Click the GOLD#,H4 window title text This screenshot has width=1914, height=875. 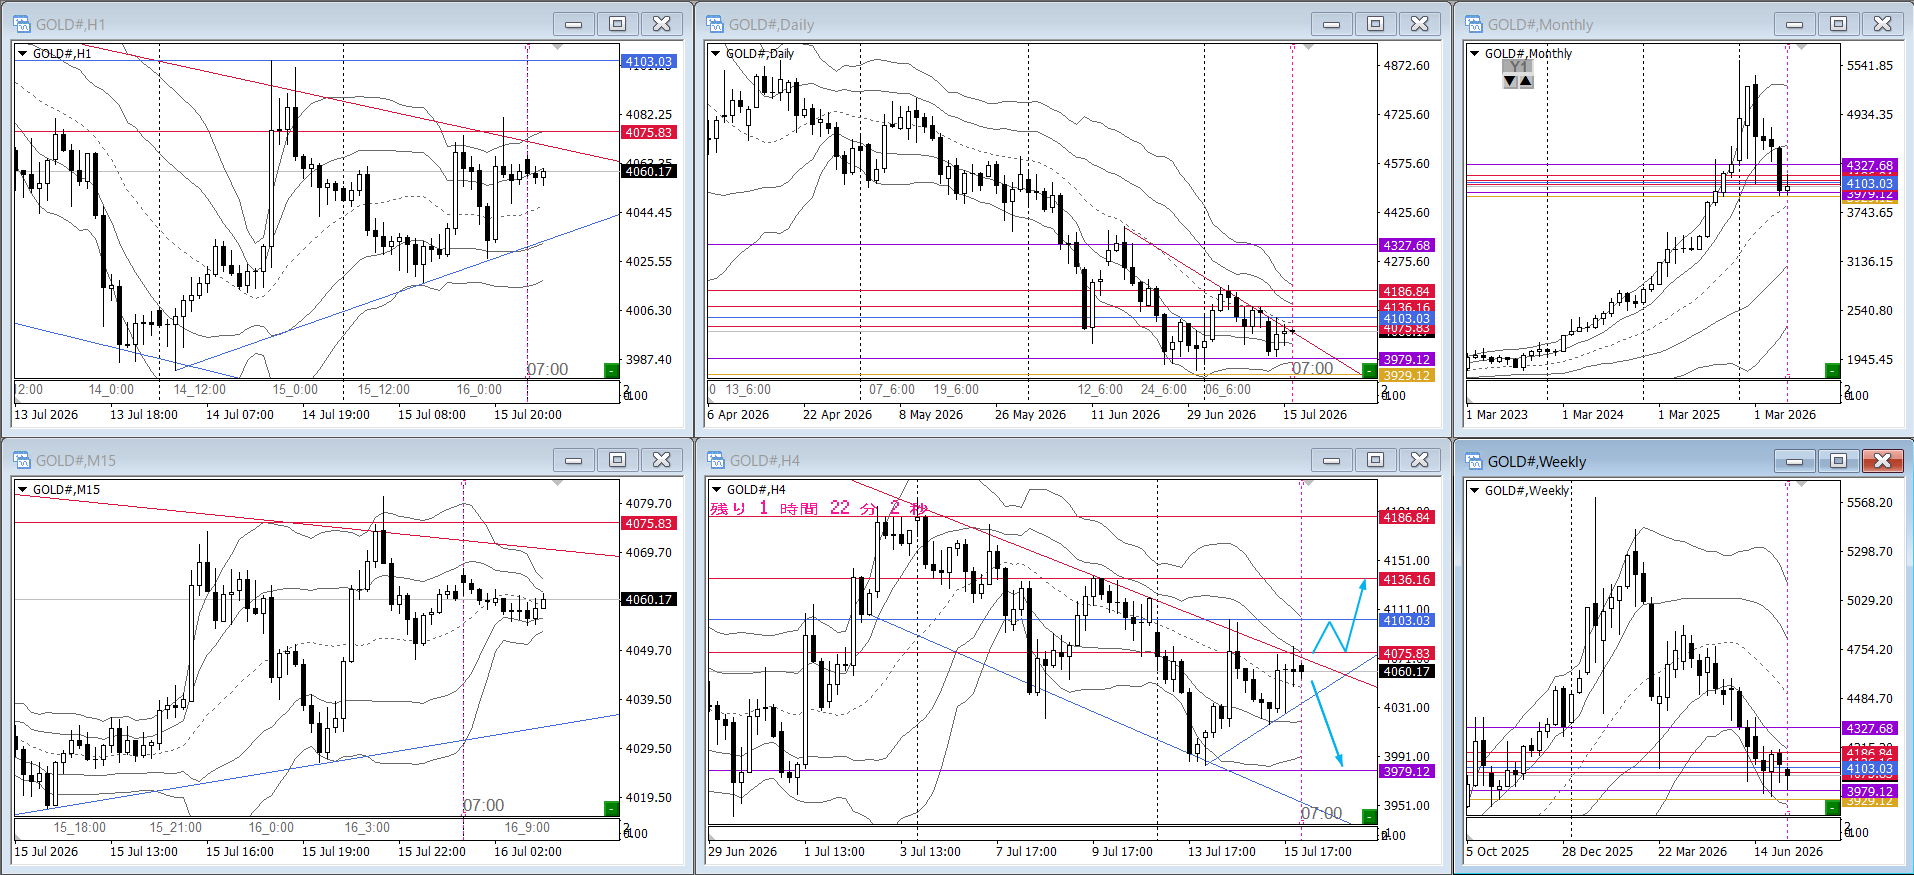tap(765, 460)
